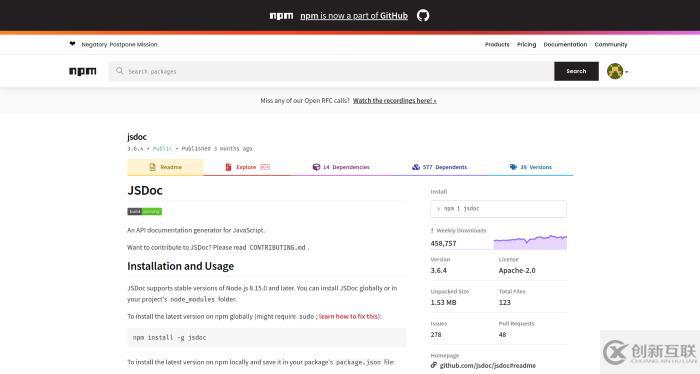Click the heart icon beside Negotiate text
The width and height of the screenshot is (700, 374).
(72, 44)
